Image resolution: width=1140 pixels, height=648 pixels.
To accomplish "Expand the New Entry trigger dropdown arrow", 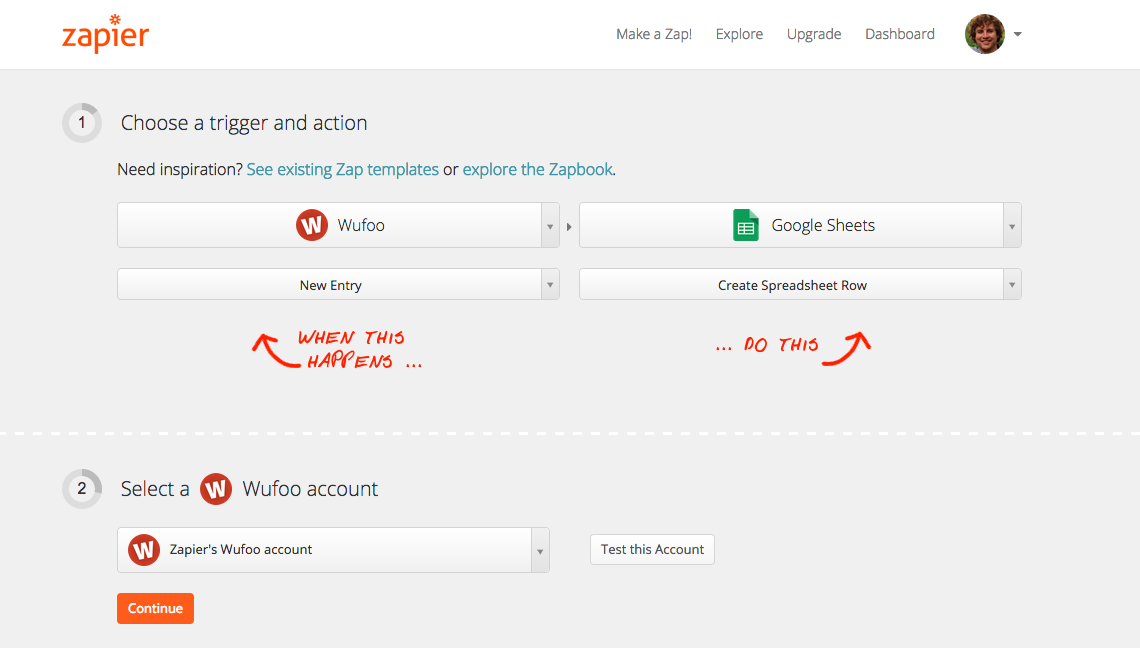I will tap(550, 285).
